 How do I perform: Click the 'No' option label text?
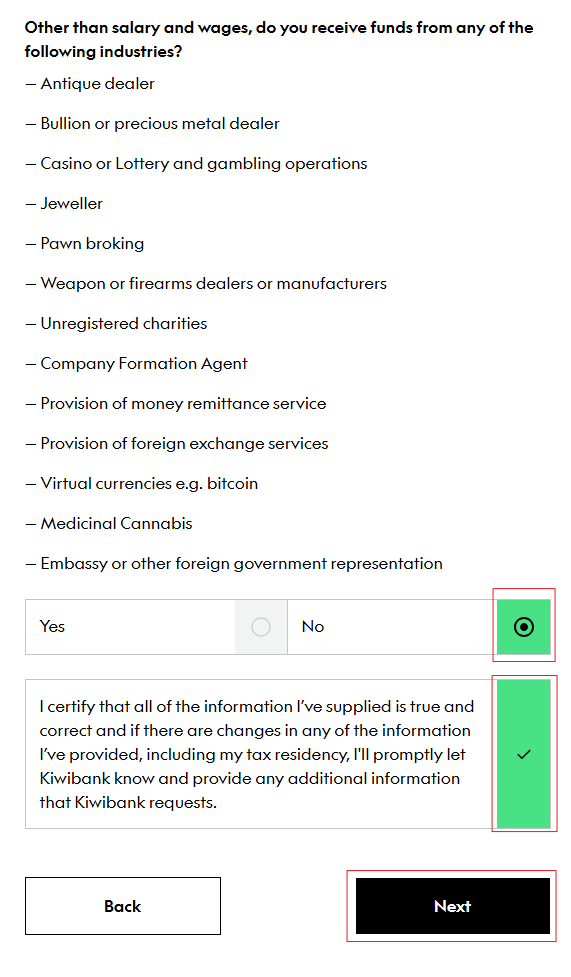(313, 626)
